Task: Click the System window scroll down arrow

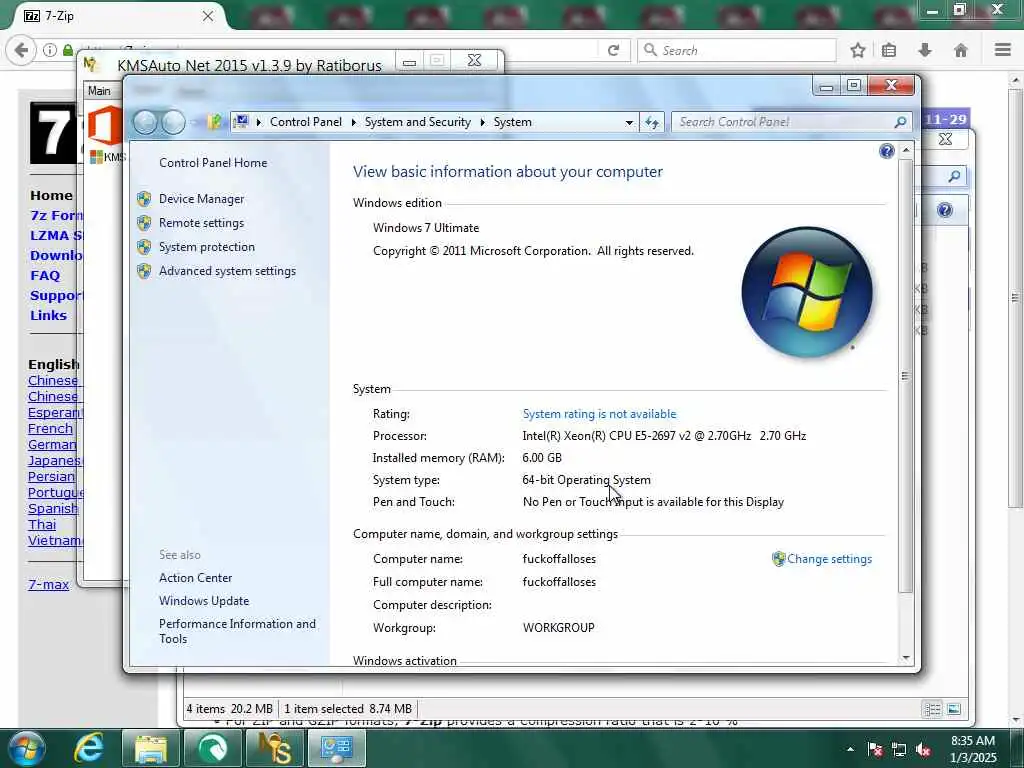Action: (x=906, y=658)
